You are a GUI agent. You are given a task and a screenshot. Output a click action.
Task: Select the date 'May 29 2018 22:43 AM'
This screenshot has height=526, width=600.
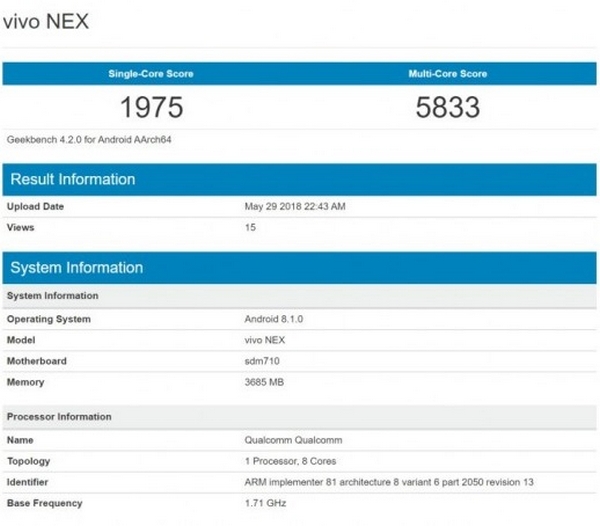click(295, 207)
